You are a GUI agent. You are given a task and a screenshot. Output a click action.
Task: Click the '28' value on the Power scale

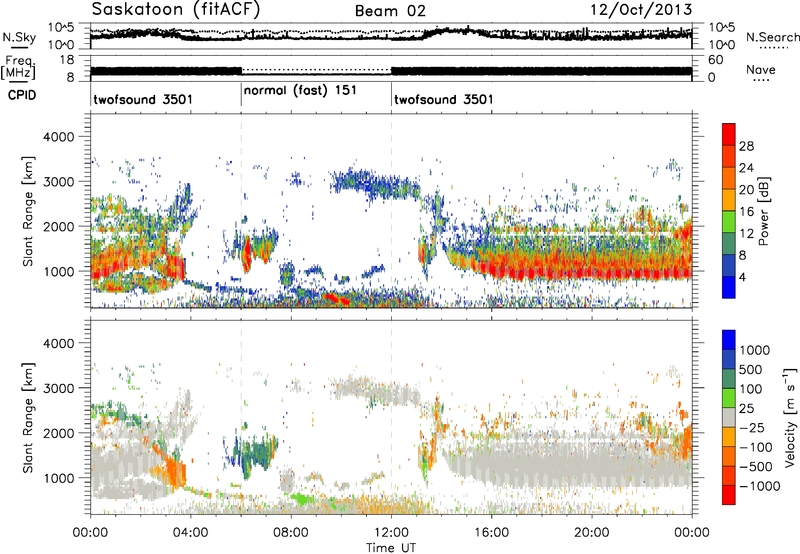click(746, 146)
